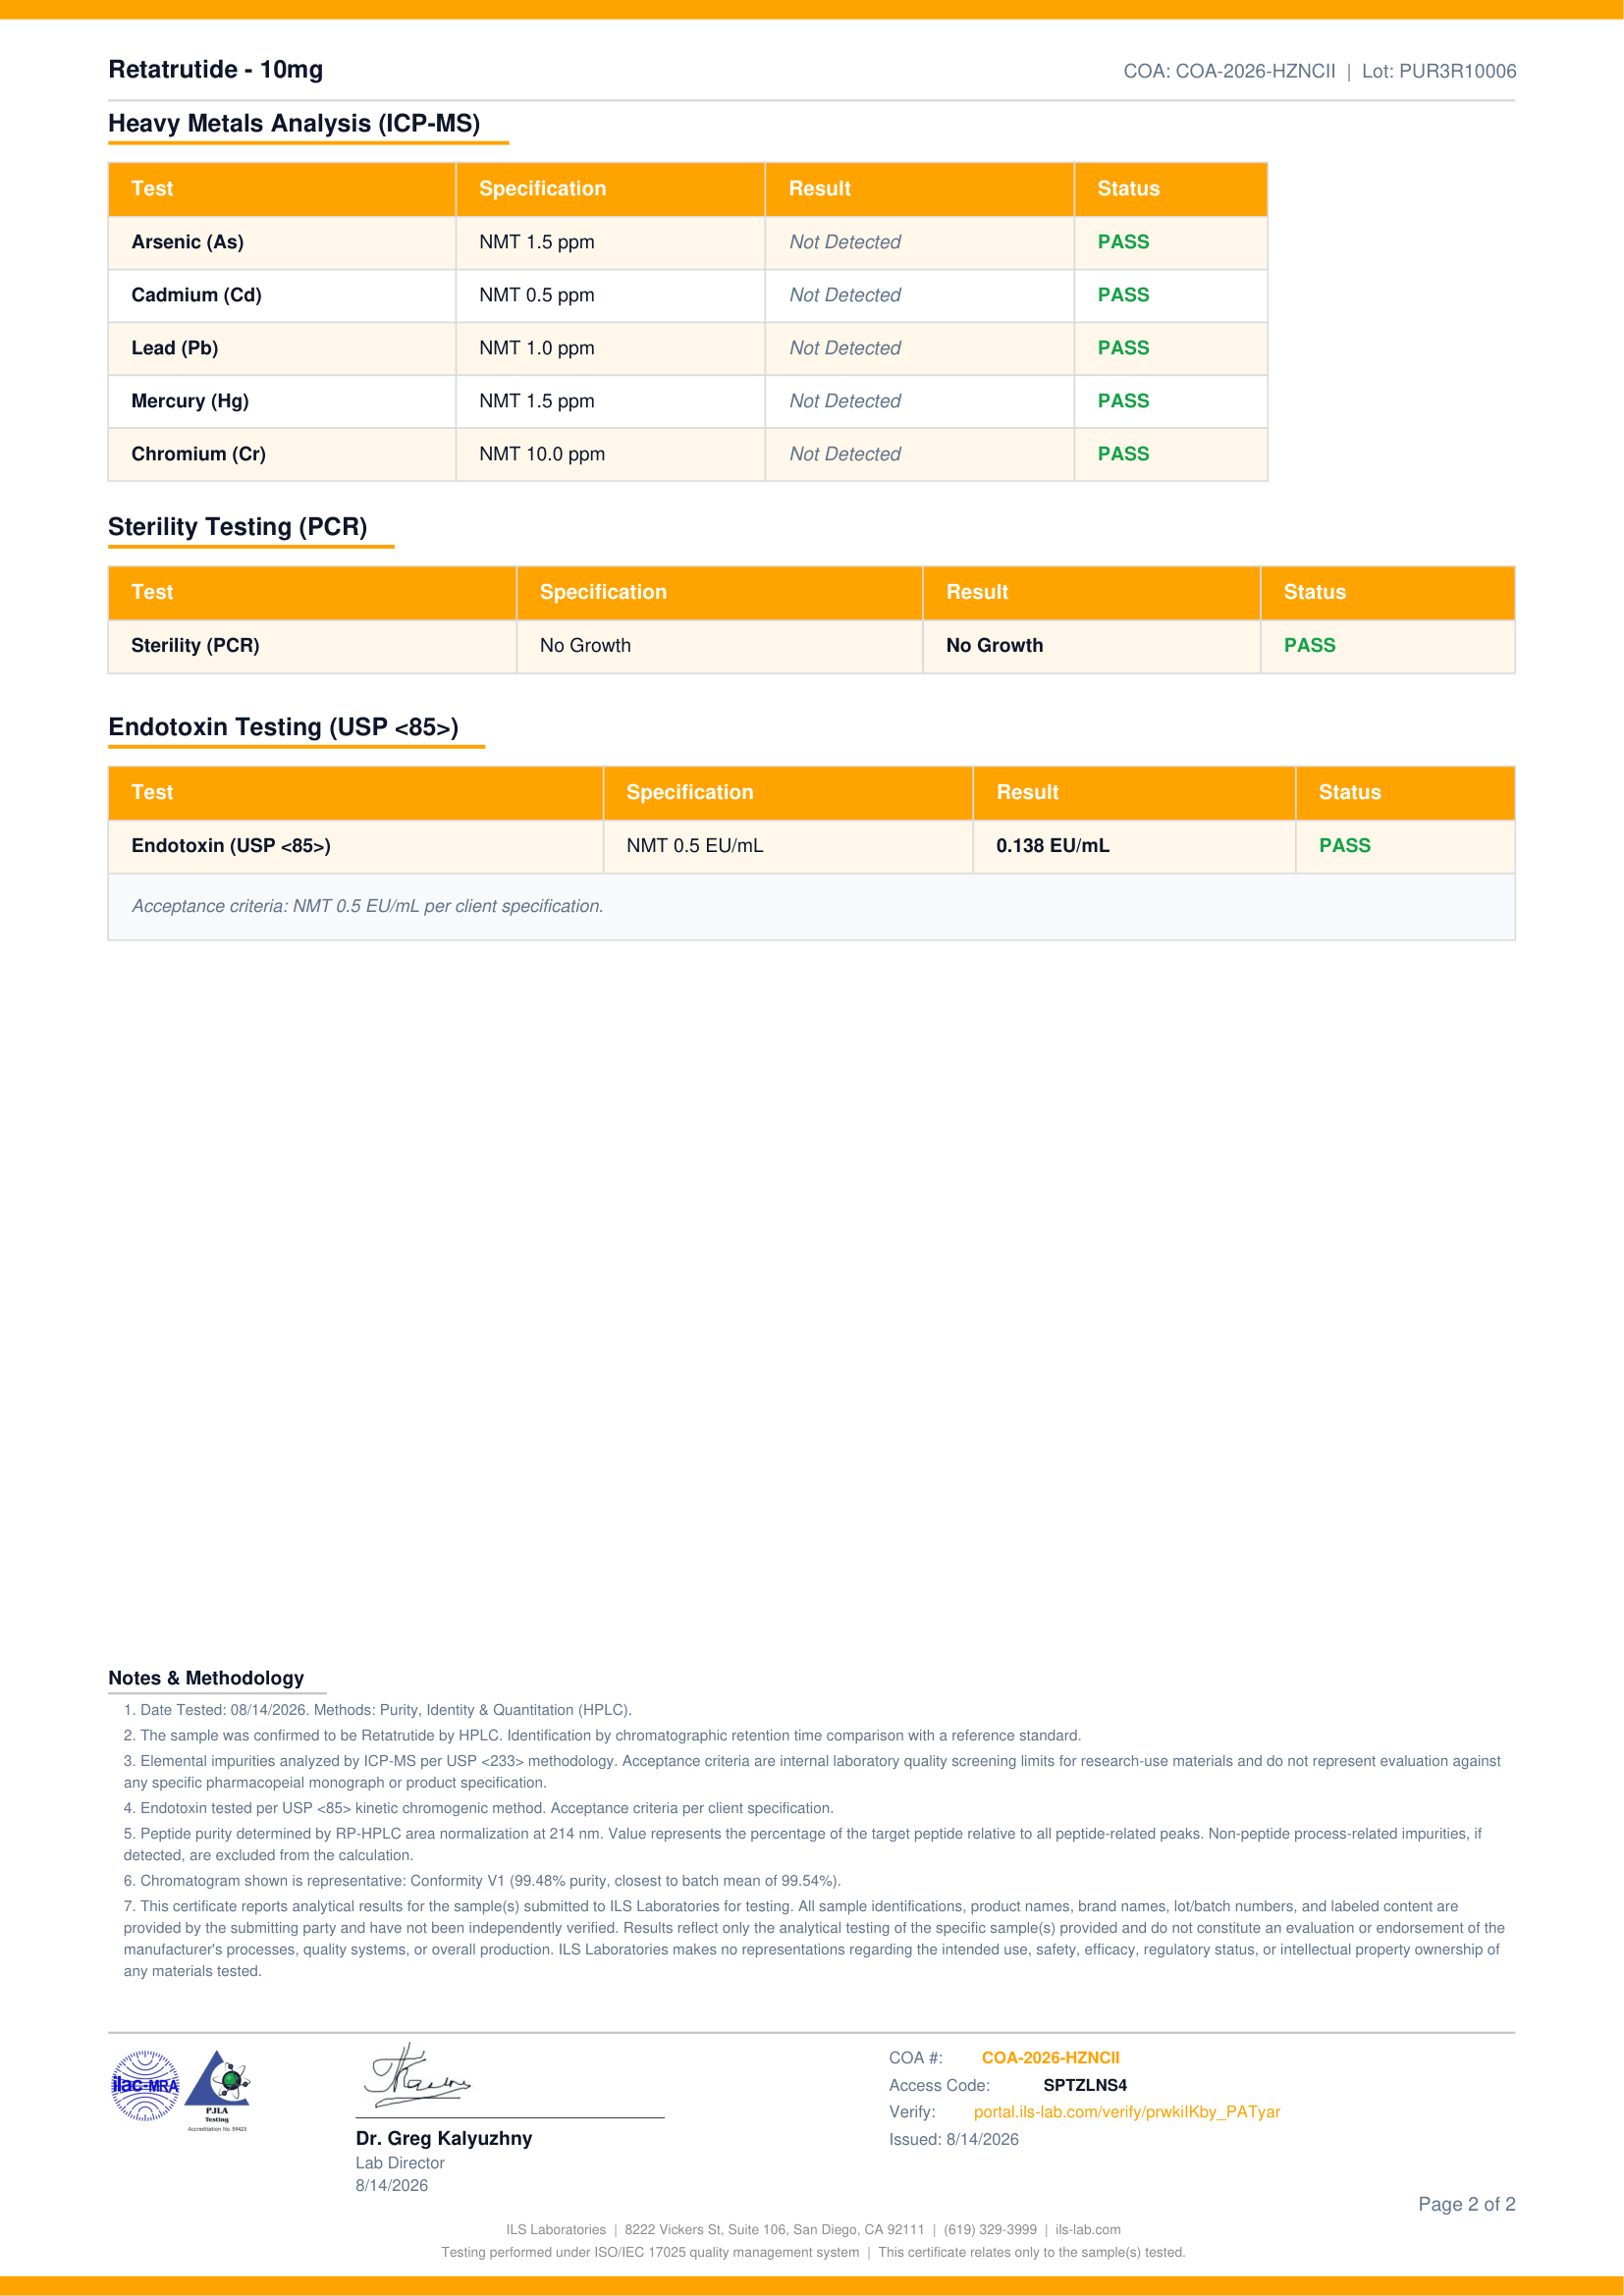Click the Endotoxin Testing section heading
The height and width of the screenshot is (2296, 1624).
pos(283,727)
